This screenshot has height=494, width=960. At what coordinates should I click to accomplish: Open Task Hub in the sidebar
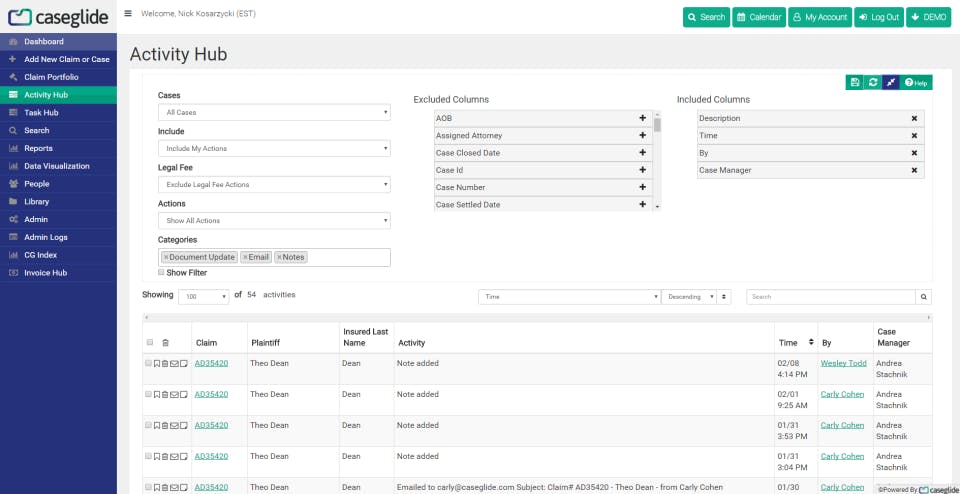[42, 113]
